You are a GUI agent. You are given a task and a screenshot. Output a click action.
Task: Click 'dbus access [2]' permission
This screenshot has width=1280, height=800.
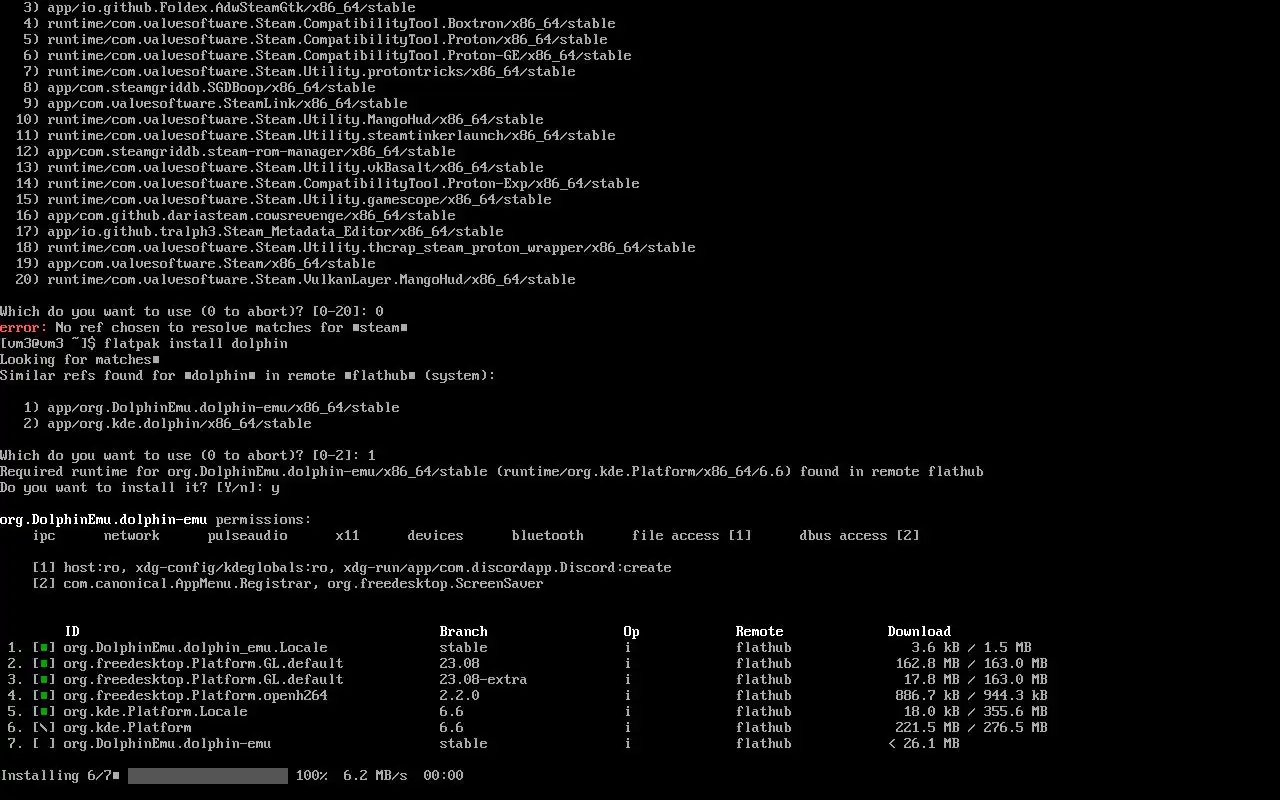click(860, 536)
